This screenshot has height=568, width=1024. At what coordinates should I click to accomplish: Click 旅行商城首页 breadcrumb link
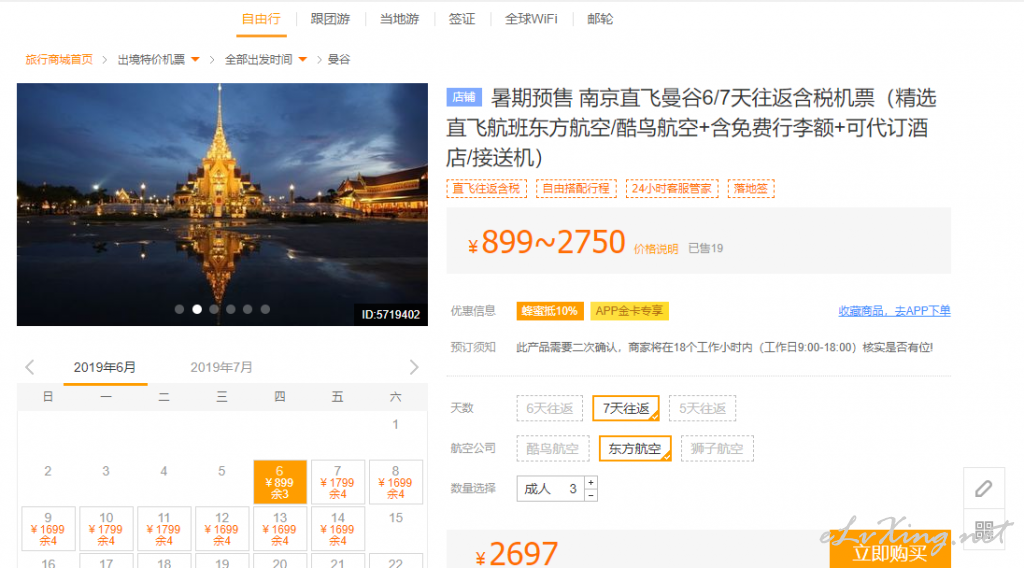click(x=59, y=59)
